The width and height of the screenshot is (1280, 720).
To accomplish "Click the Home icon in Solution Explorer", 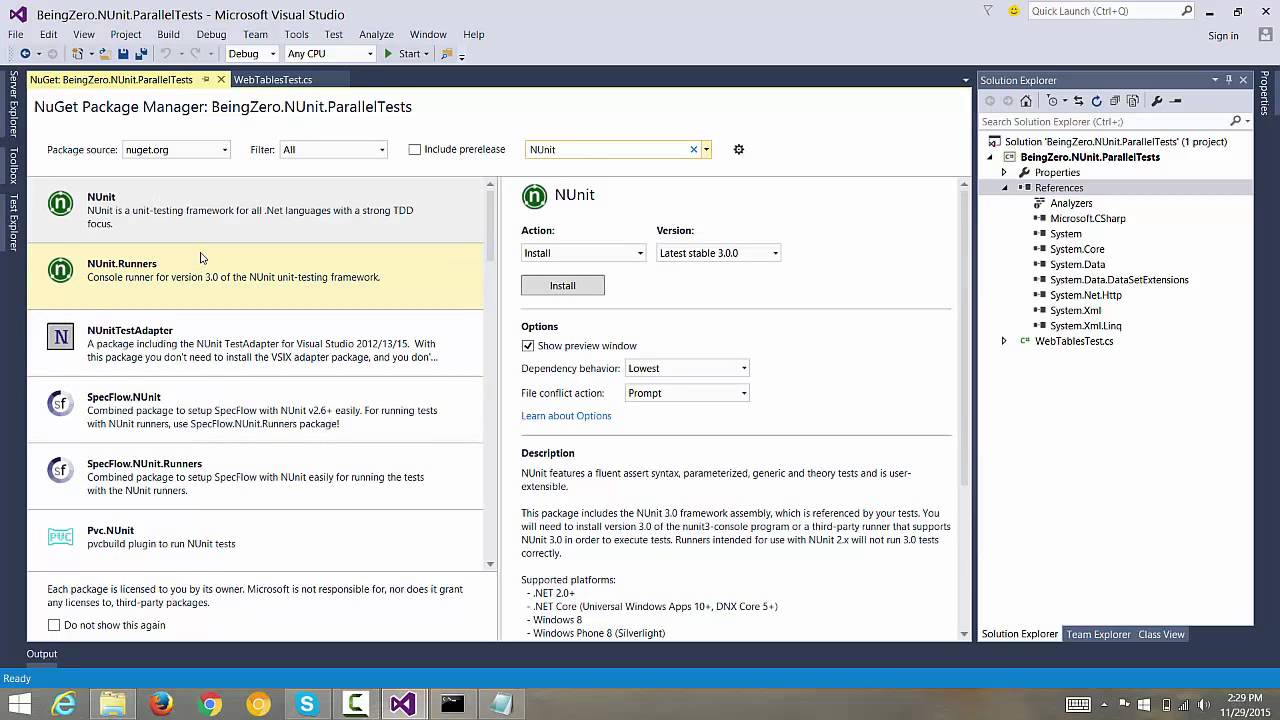I will tap(1026, 101).
